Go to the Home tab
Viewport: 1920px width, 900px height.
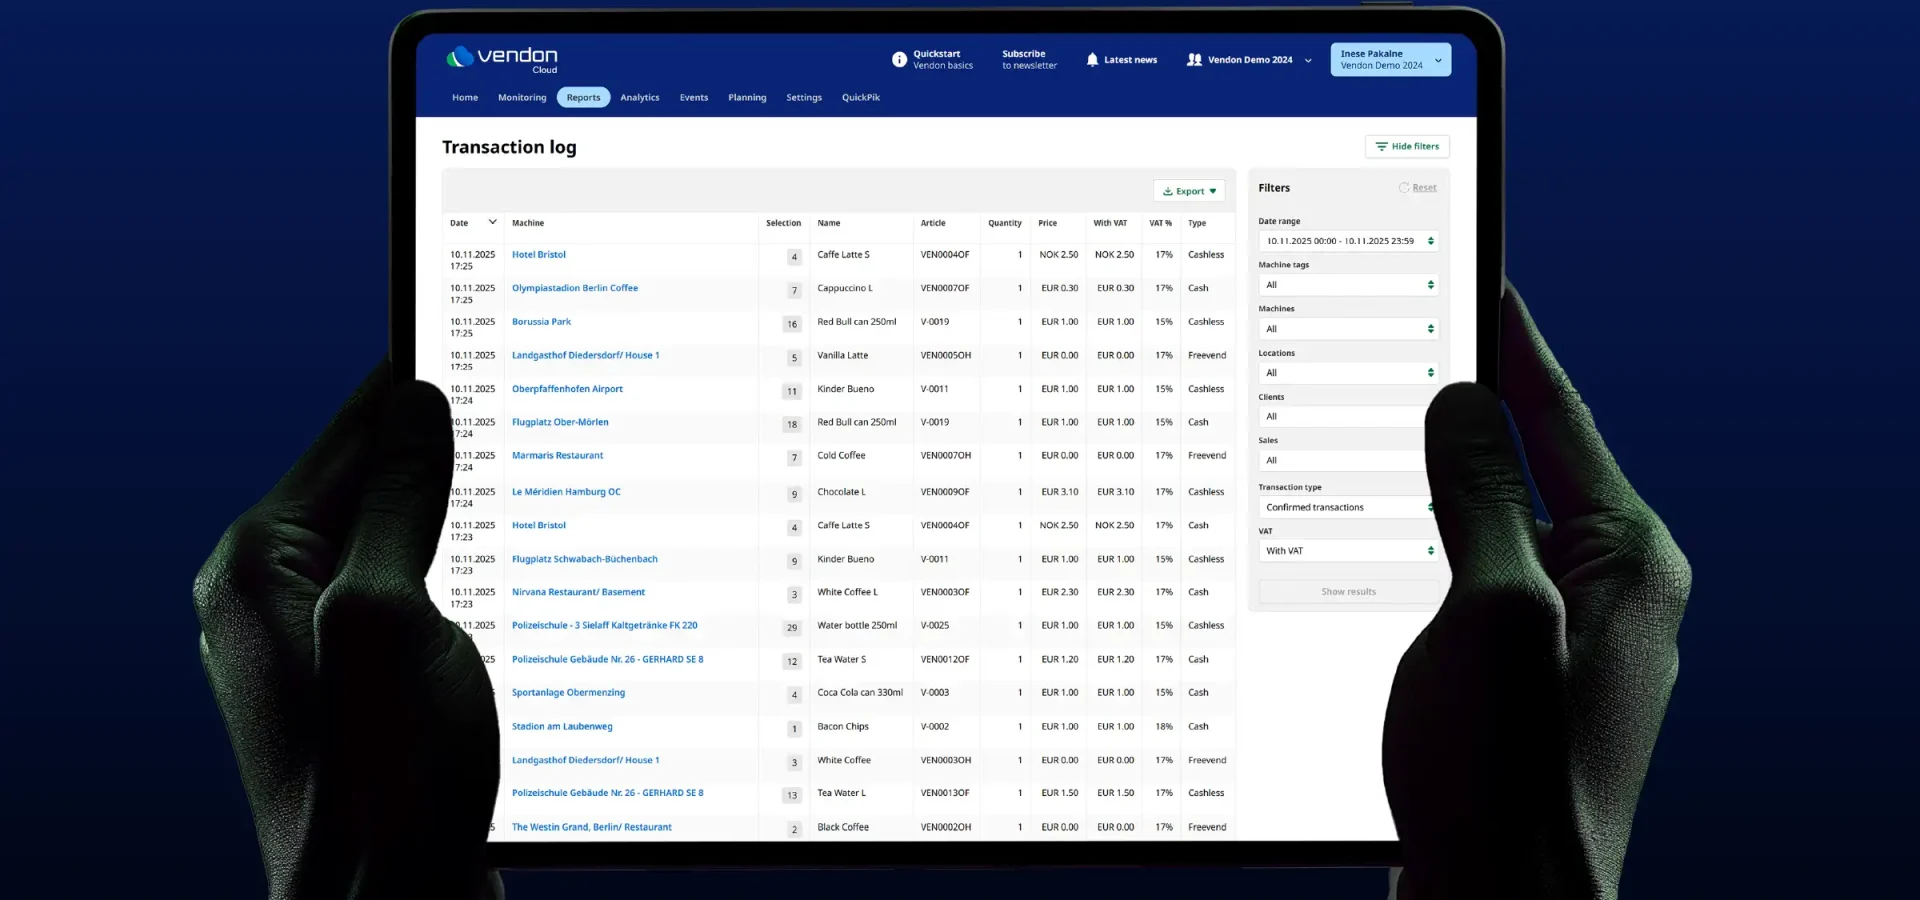tap(465, 98)
